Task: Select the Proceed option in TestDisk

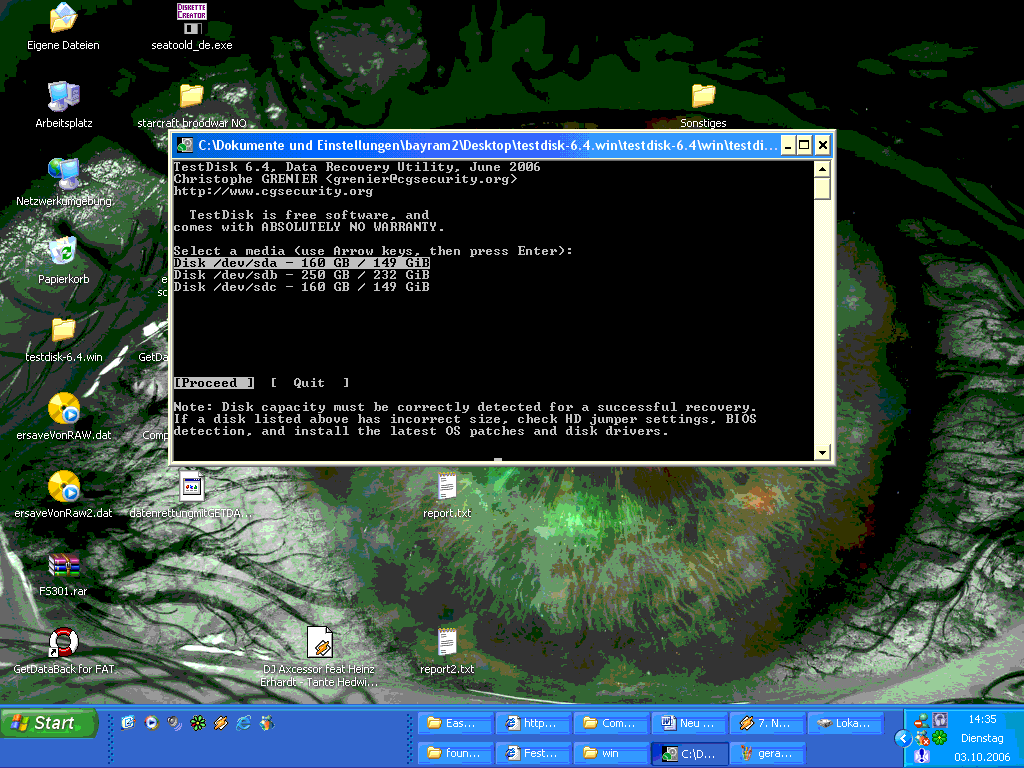Action: coord(214,383)
